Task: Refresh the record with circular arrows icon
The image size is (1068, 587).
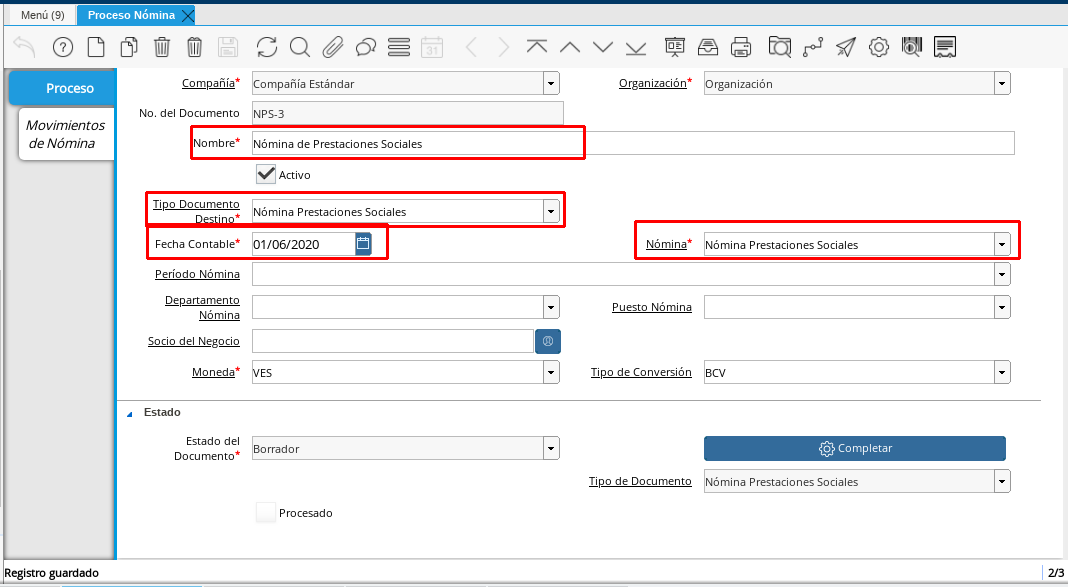Action: point(266,47)
